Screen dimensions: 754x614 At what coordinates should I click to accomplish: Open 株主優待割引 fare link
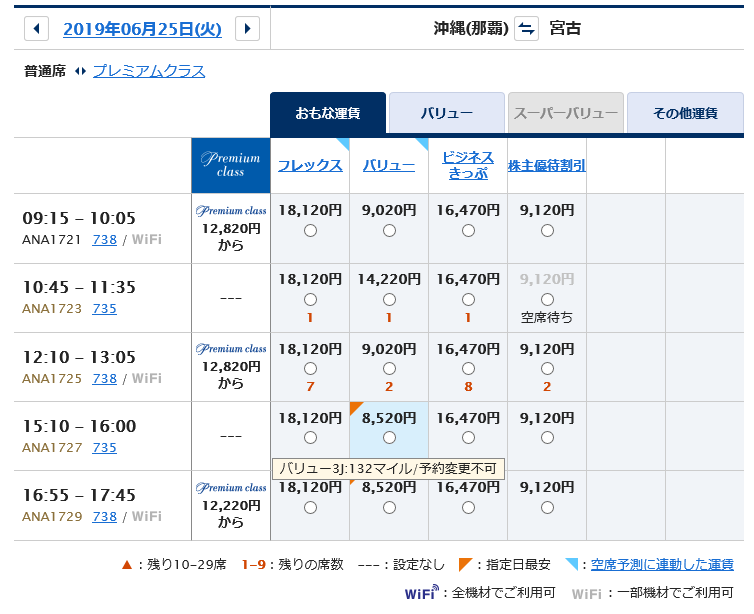547,165
